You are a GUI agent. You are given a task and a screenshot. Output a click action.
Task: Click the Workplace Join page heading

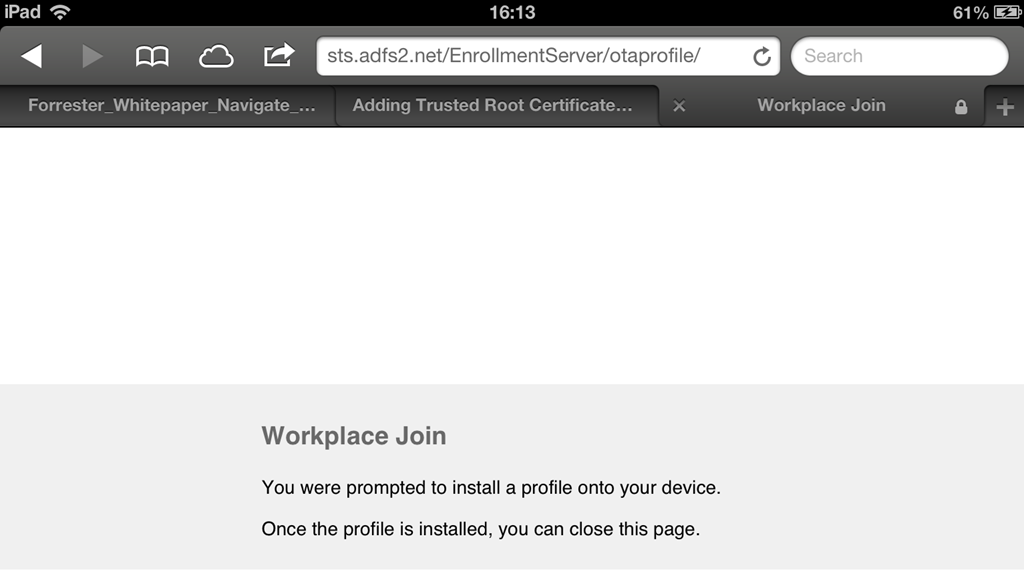coord(354,436)
